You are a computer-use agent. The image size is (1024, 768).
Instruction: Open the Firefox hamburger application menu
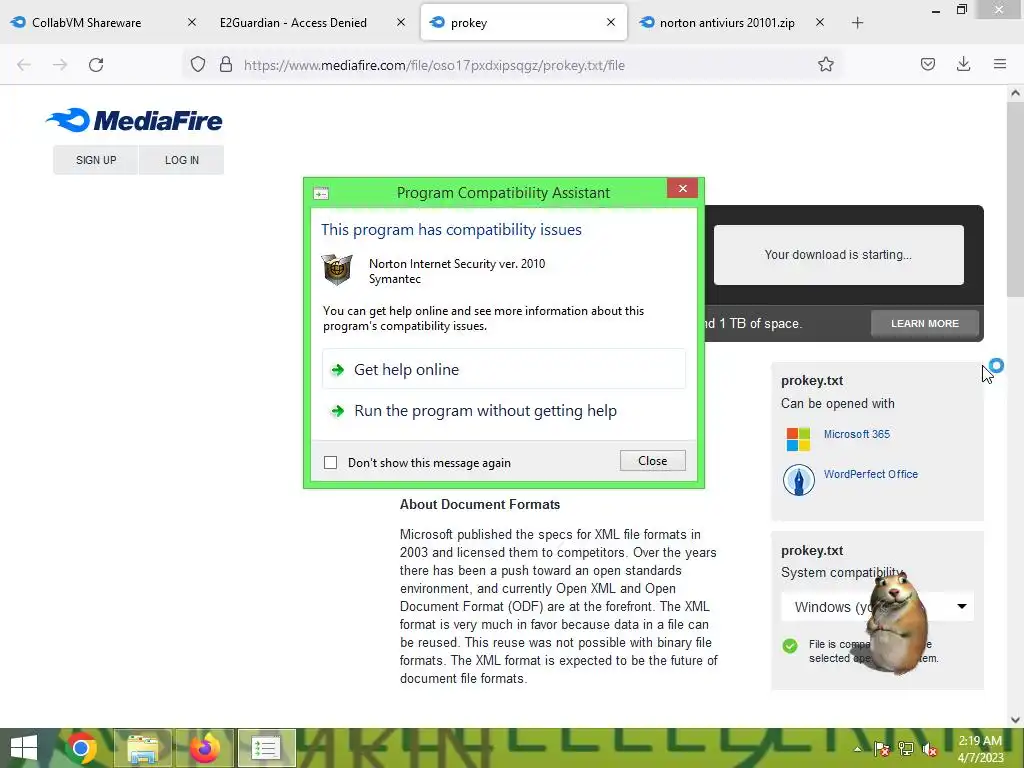point(1000,64)
